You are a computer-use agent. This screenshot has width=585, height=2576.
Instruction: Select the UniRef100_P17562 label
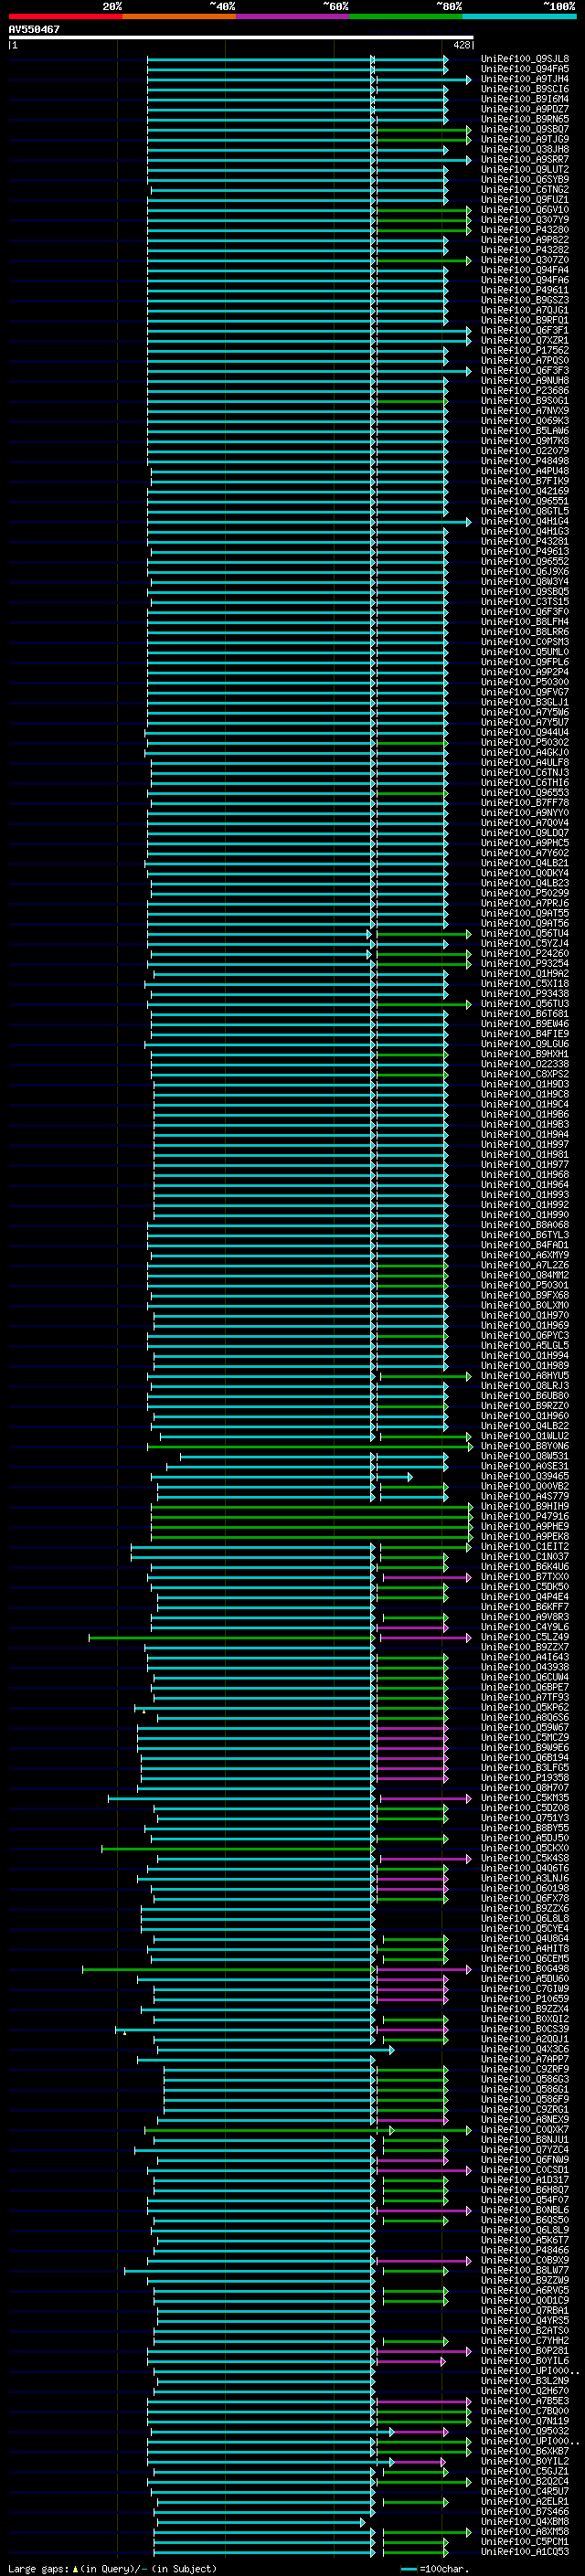pos(525,350)
